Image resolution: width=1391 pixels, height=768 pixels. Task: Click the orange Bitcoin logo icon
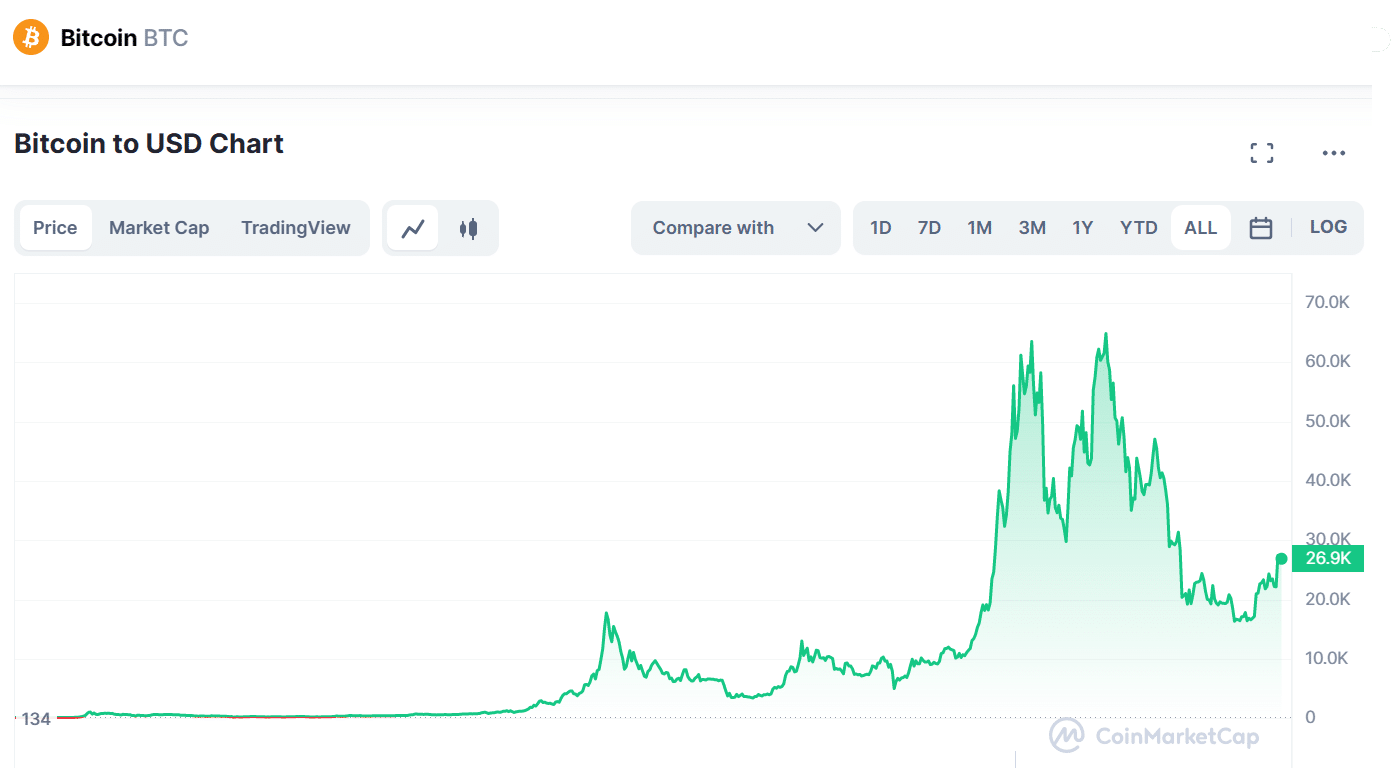[31, 38]
